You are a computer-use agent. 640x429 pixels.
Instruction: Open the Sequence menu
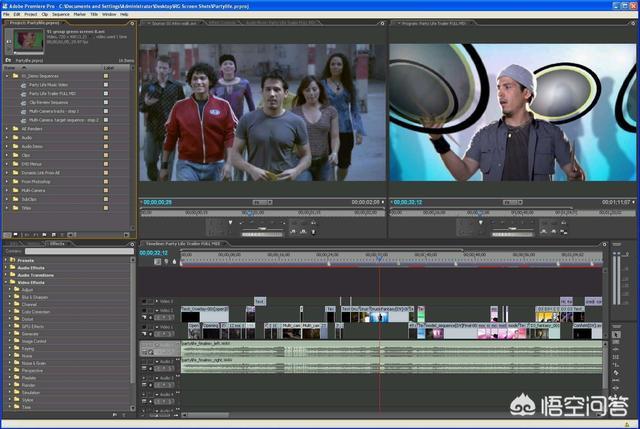pyautogui.click(x=60, y=14)
